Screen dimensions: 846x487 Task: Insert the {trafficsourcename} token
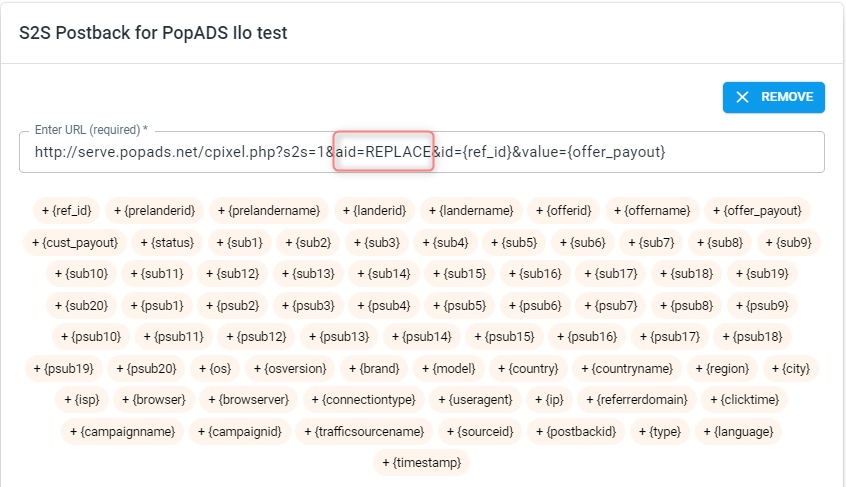pos(364,431)
